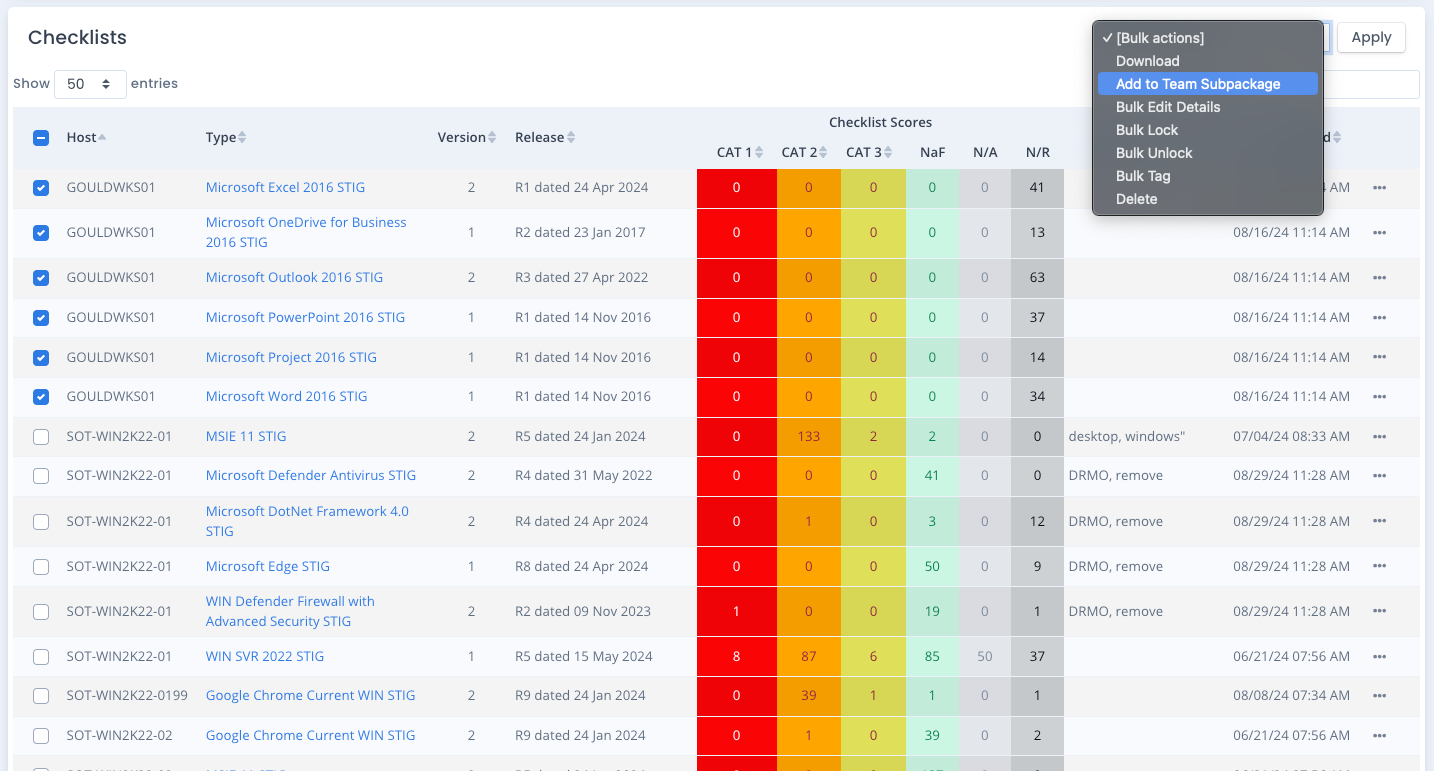Click the SOT-WIN2K22-0199 host cell
The width and height of the screenshot is (1434, 771).
pos(127,695)
